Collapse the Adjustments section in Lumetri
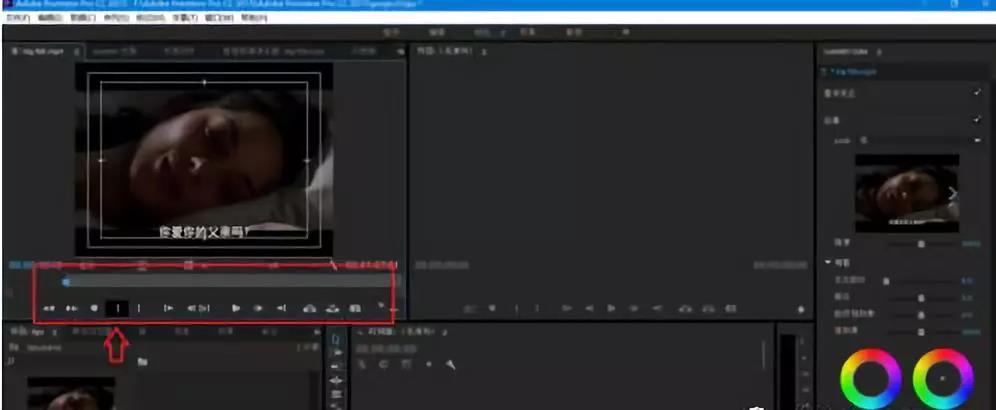The height and width of the screenshot is (410, 996). [x=828, y=263]
